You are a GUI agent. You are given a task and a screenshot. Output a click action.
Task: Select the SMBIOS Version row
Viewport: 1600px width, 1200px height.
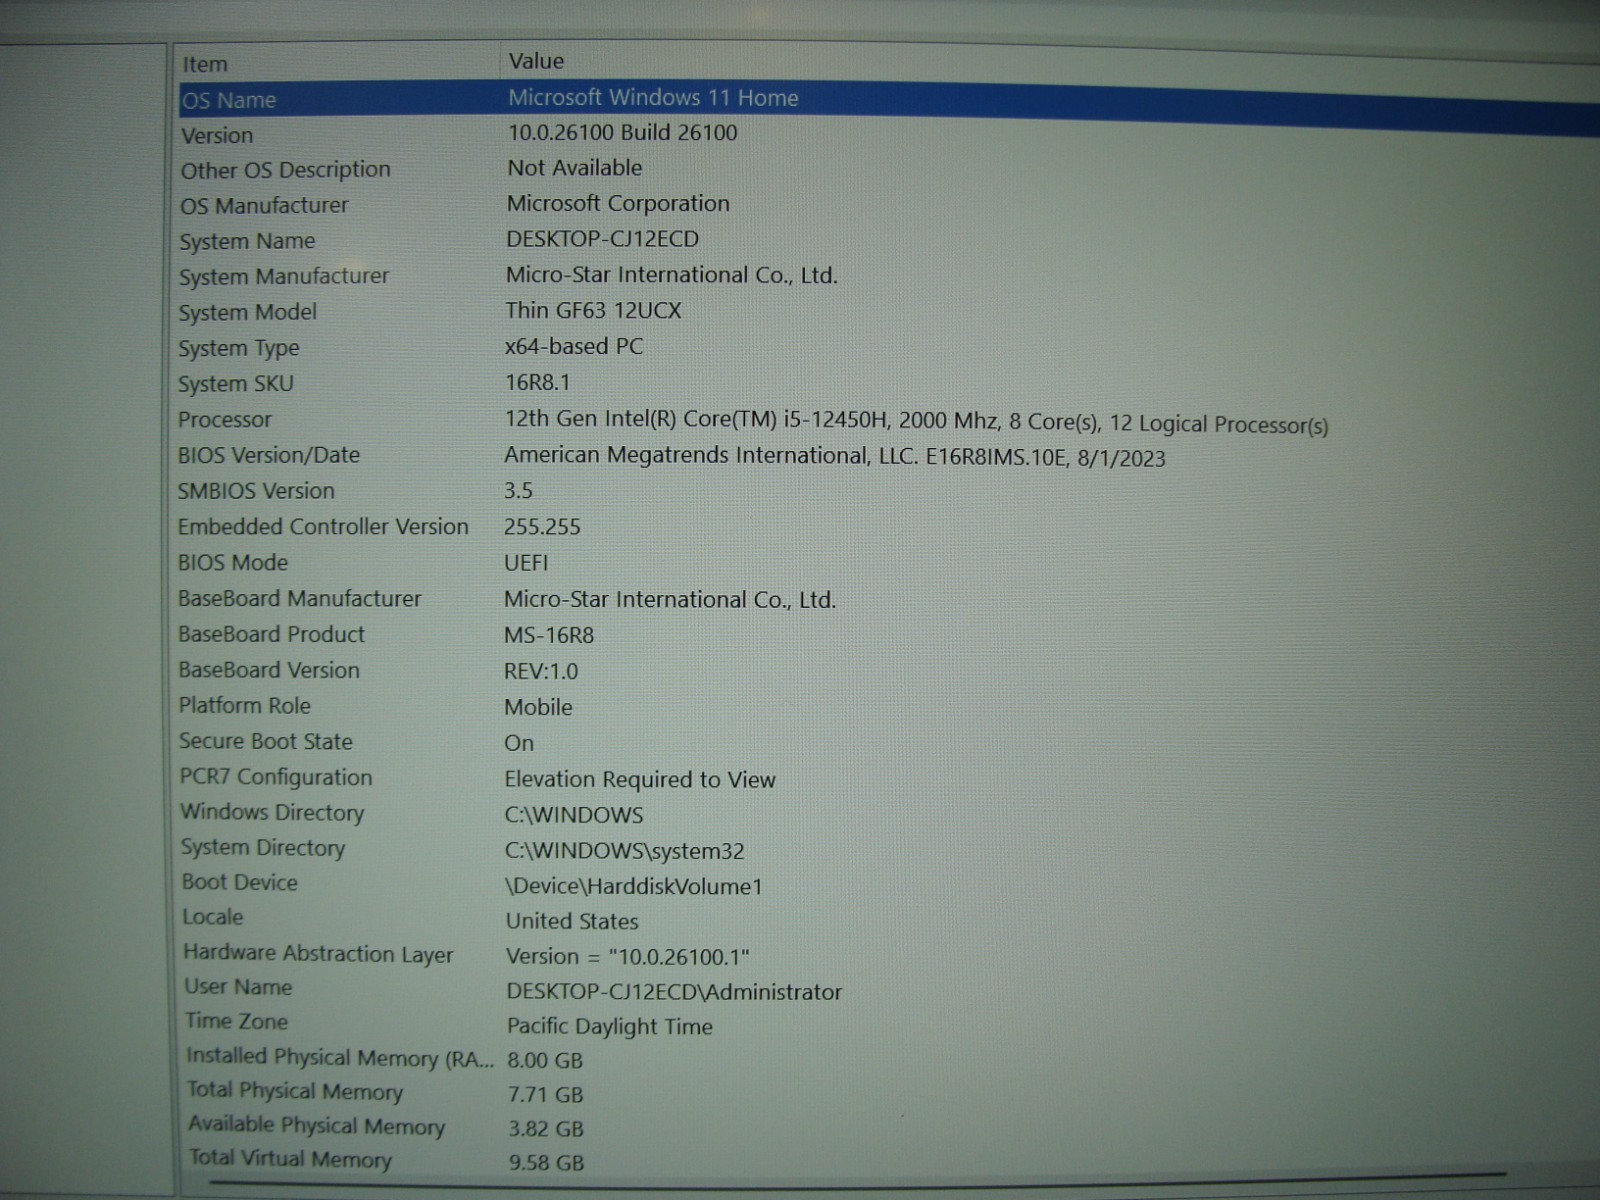coord(256,491)
